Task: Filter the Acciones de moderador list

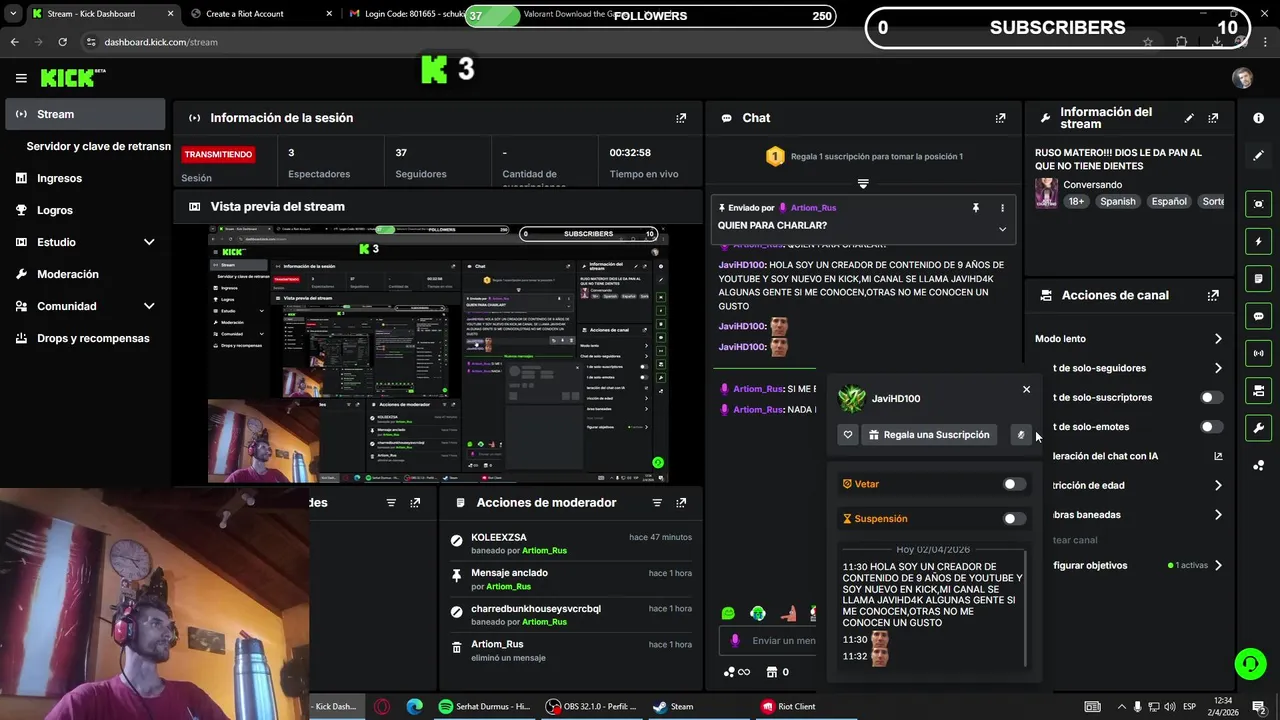Action: [x=657, y=503]
